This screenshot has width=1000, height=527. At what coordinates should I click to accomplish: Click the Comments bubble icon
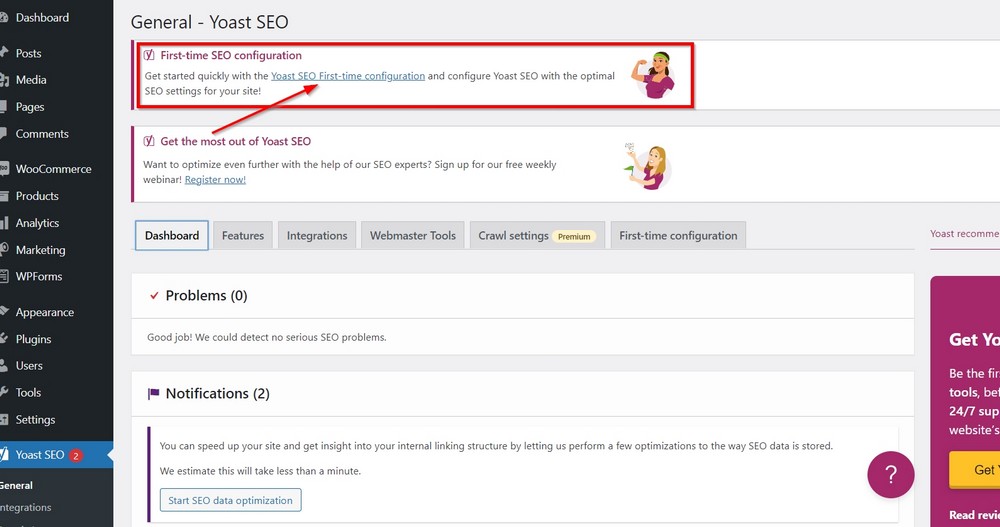pos(4,134)
